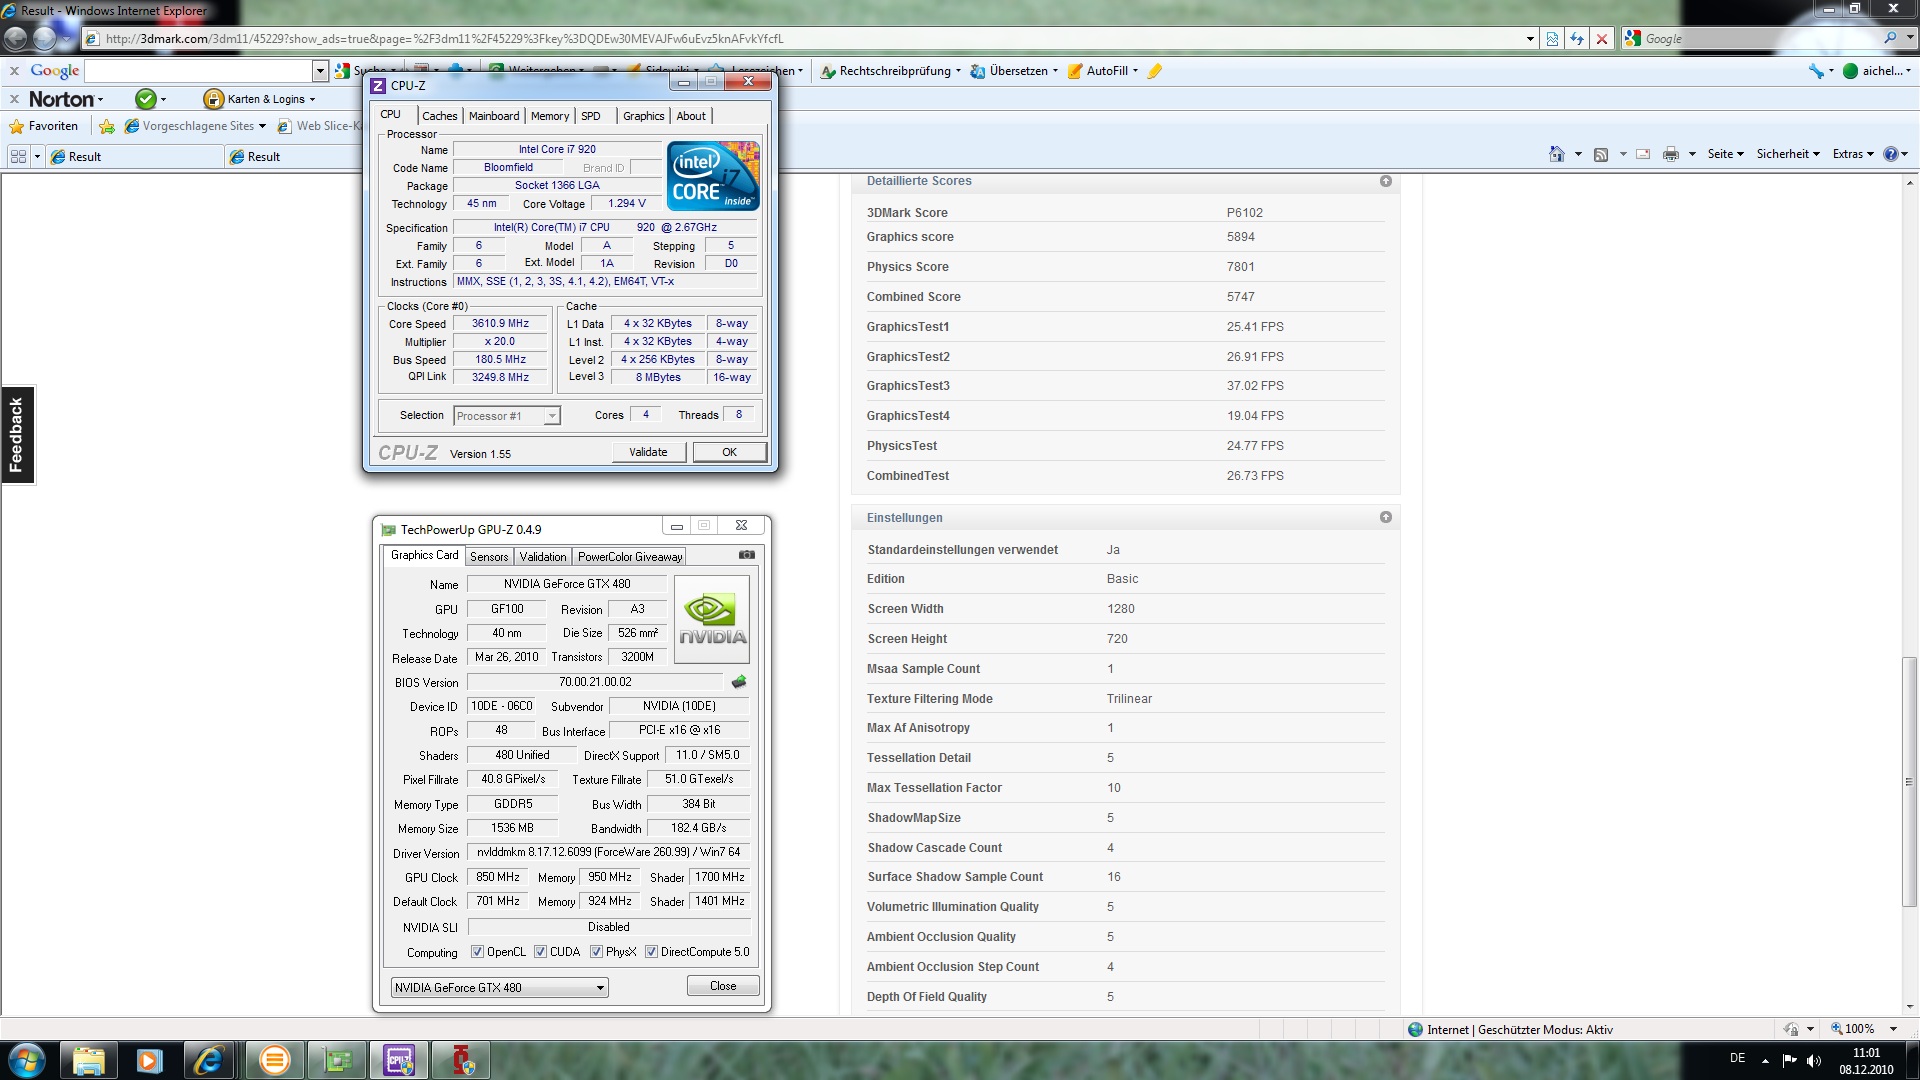Click the search magnifier in Google search box
The height and width of the screenshot is (1080, 1920).
click(x=1890, y=38)
